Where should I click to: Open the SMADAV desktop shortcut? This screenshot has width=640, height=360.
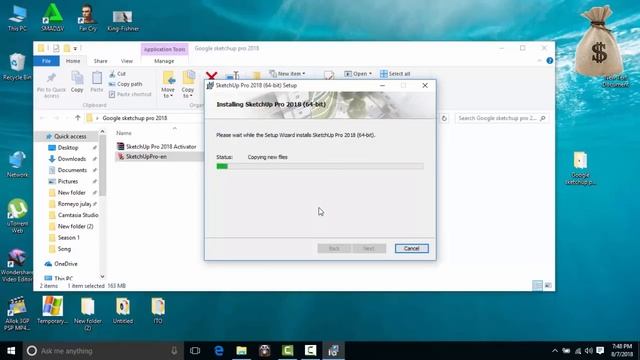click(x=52, y=18)
